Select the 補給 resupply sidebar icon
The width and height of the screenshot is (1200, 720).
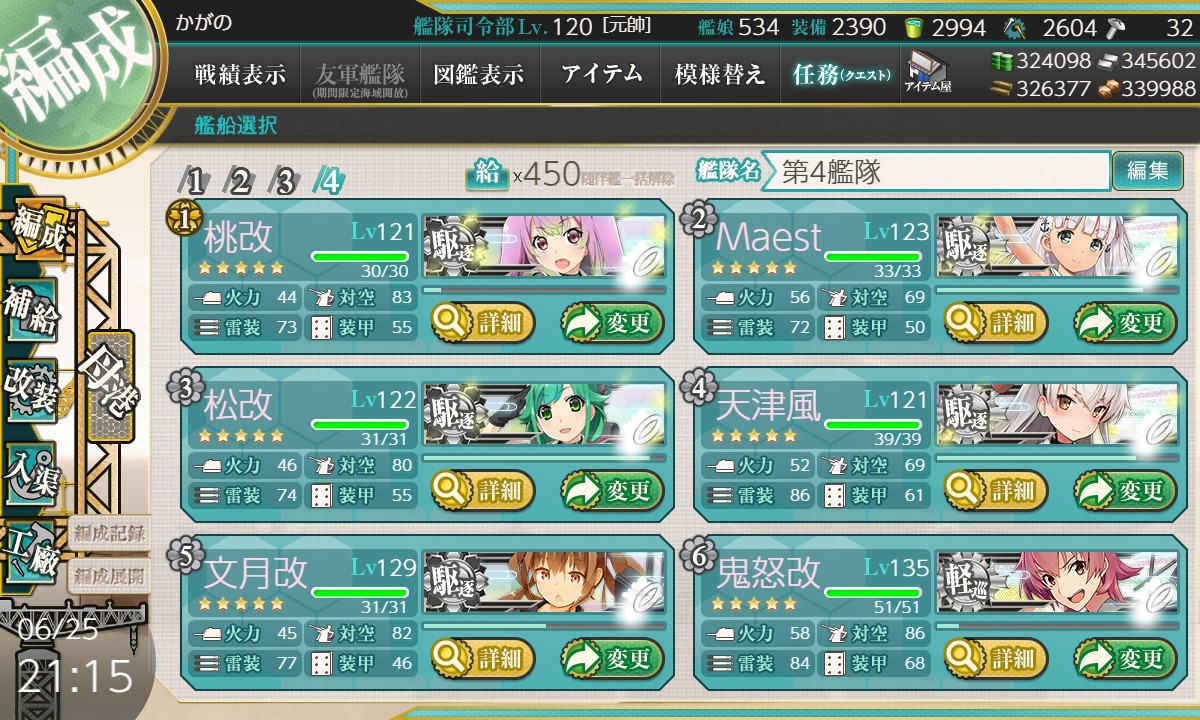pos(31,309)
